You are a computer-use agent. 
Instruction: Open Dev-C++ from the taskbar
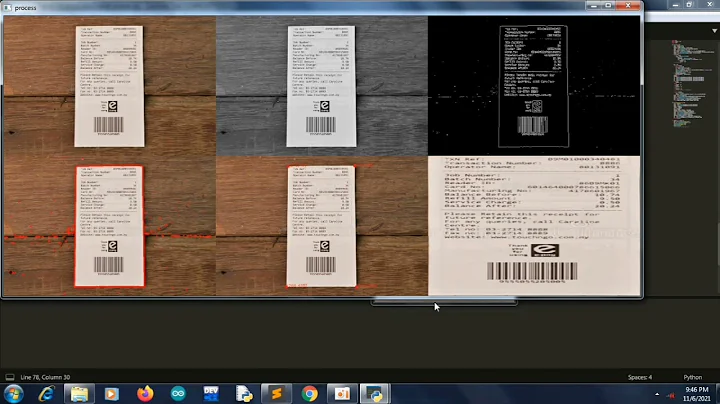click(211, 394)
